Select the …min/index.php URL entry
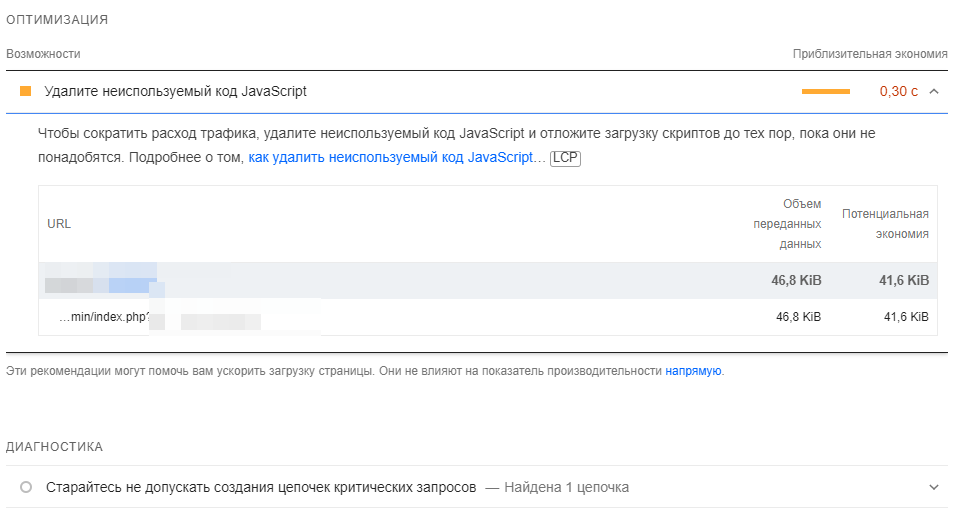The image size is (953, 508). (105, 317)
